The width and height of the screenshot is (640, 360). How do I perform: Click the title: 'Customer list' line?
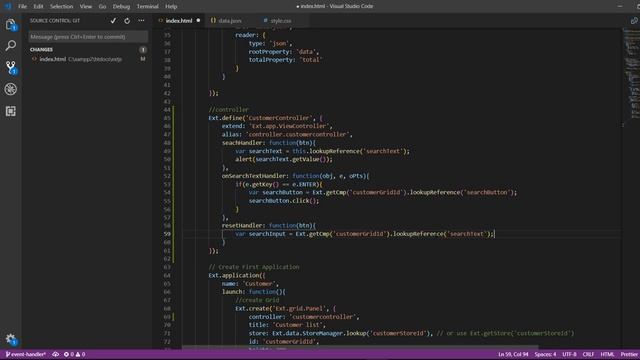click(x=287, y=325)
